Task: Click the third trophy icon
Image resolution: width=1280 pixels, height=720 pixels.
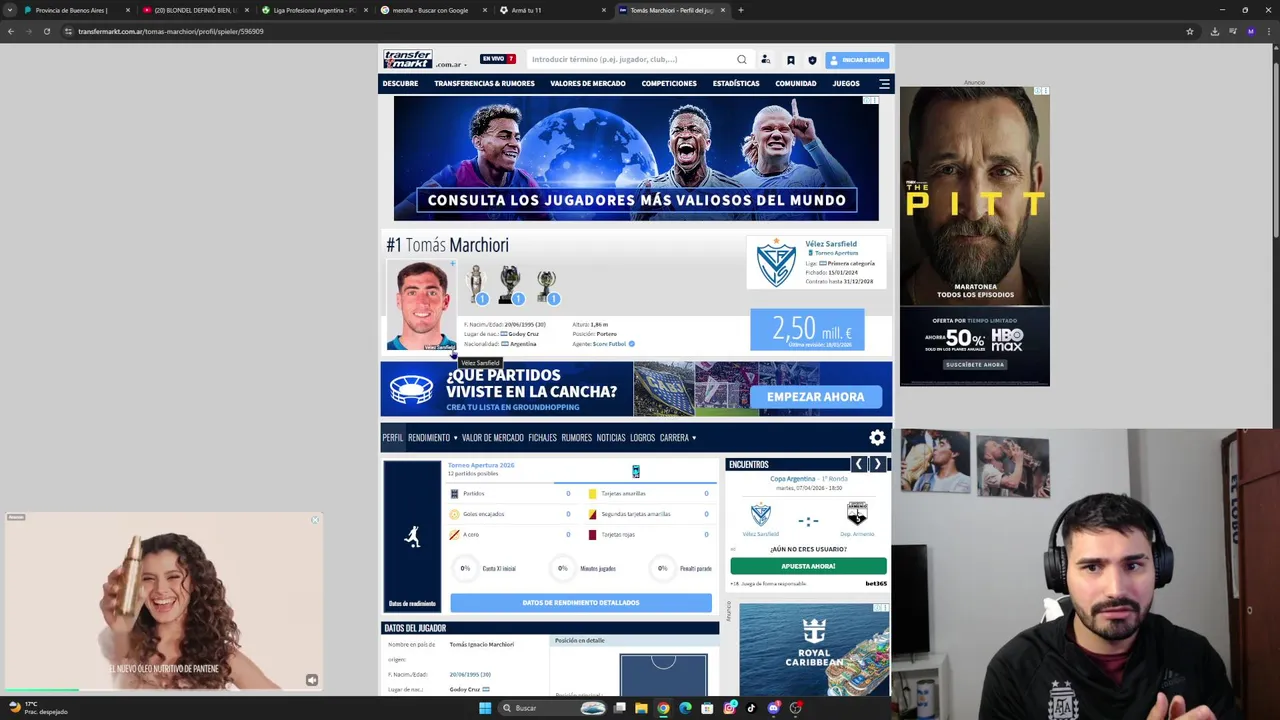Action: pyautogui.click(x=547, y=285)
